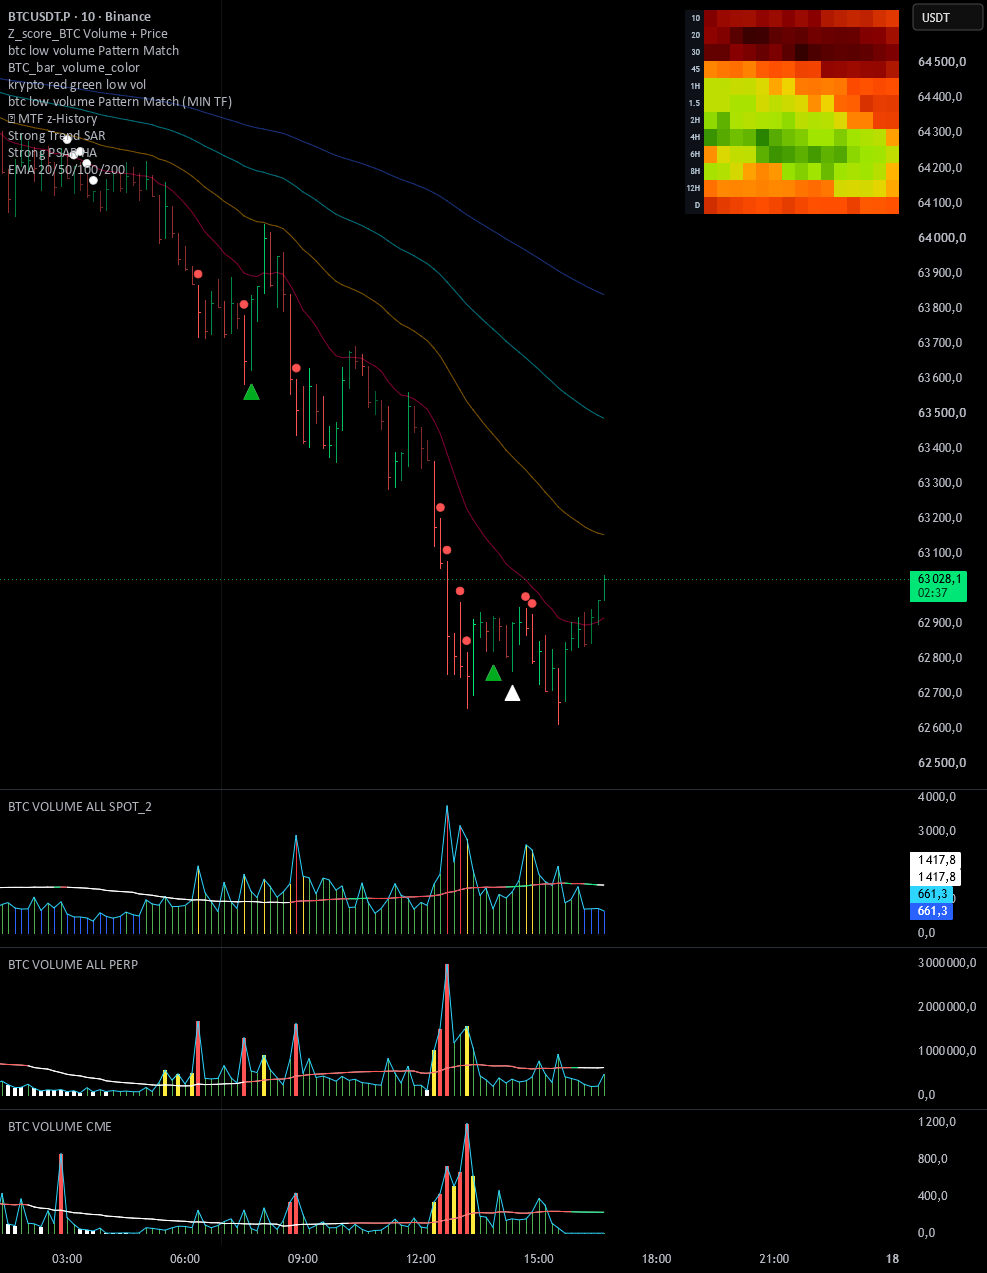Select the Strong Trend SAR indicator label
The width and height of the screenshot is (987, 1273).
57,135
